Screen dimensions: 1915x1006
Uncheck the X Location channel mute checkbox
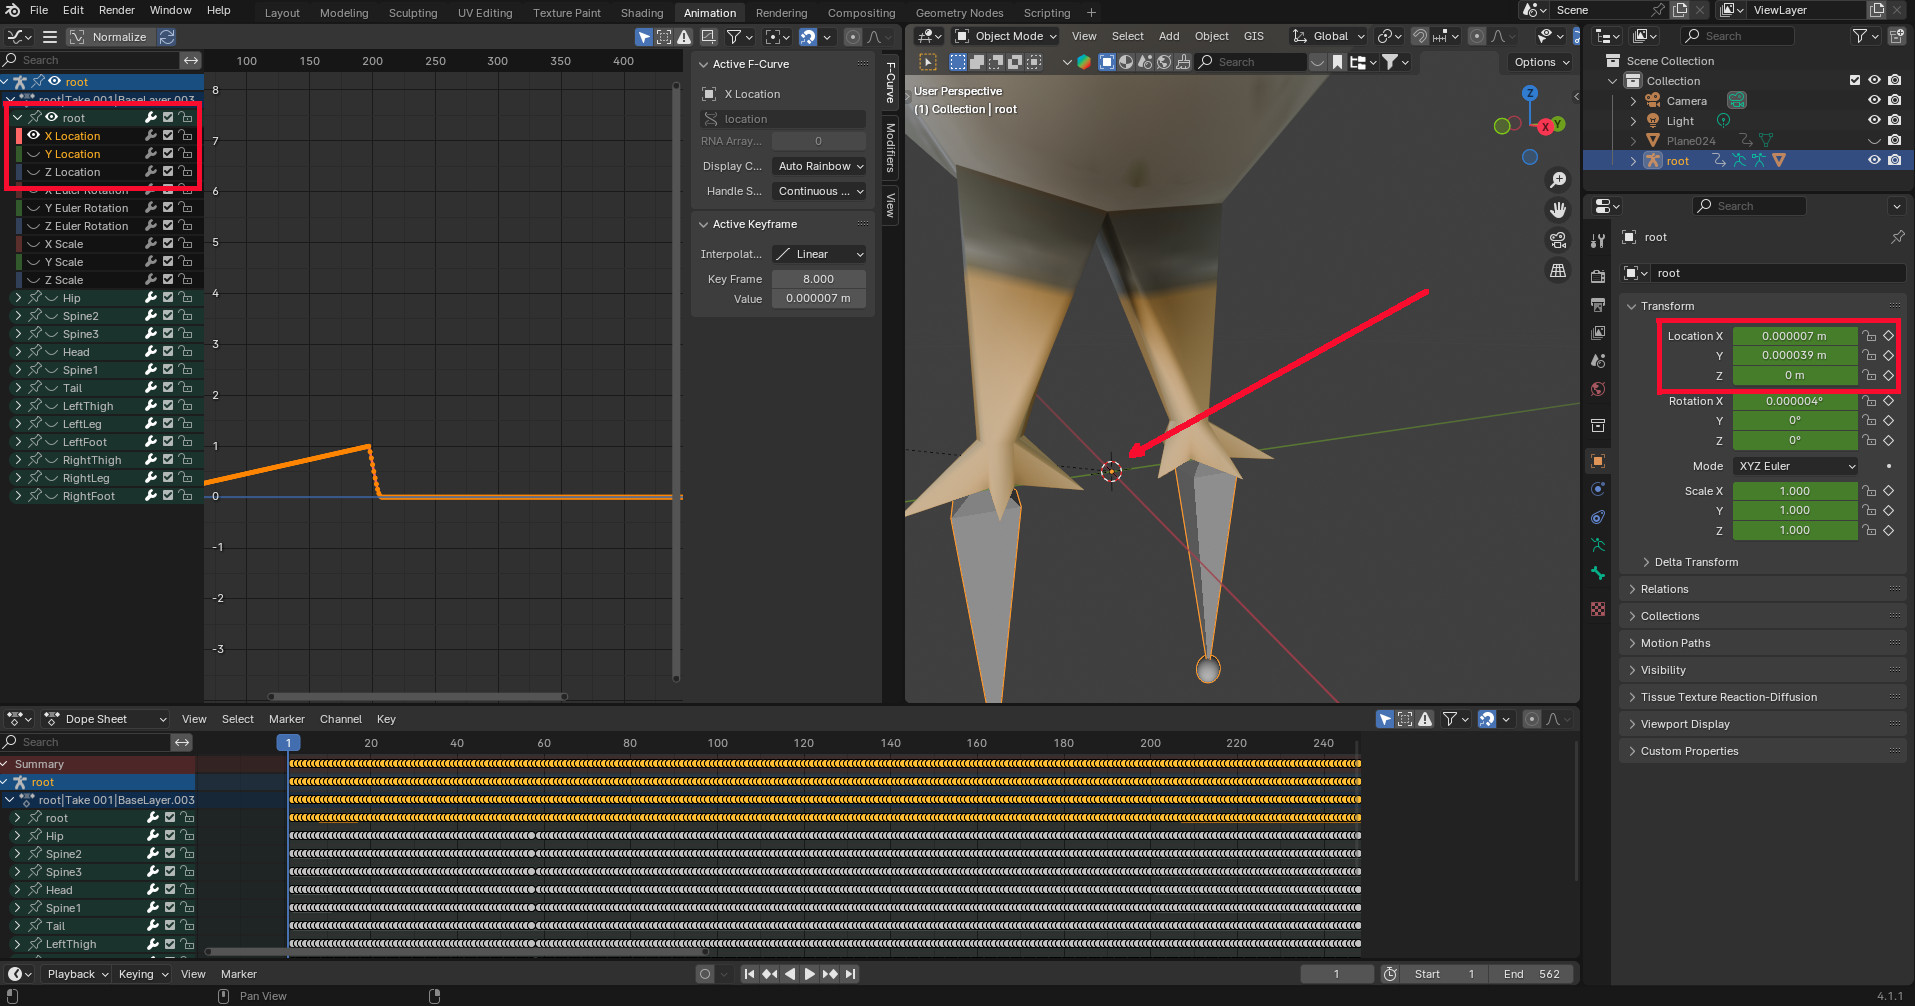168,136
